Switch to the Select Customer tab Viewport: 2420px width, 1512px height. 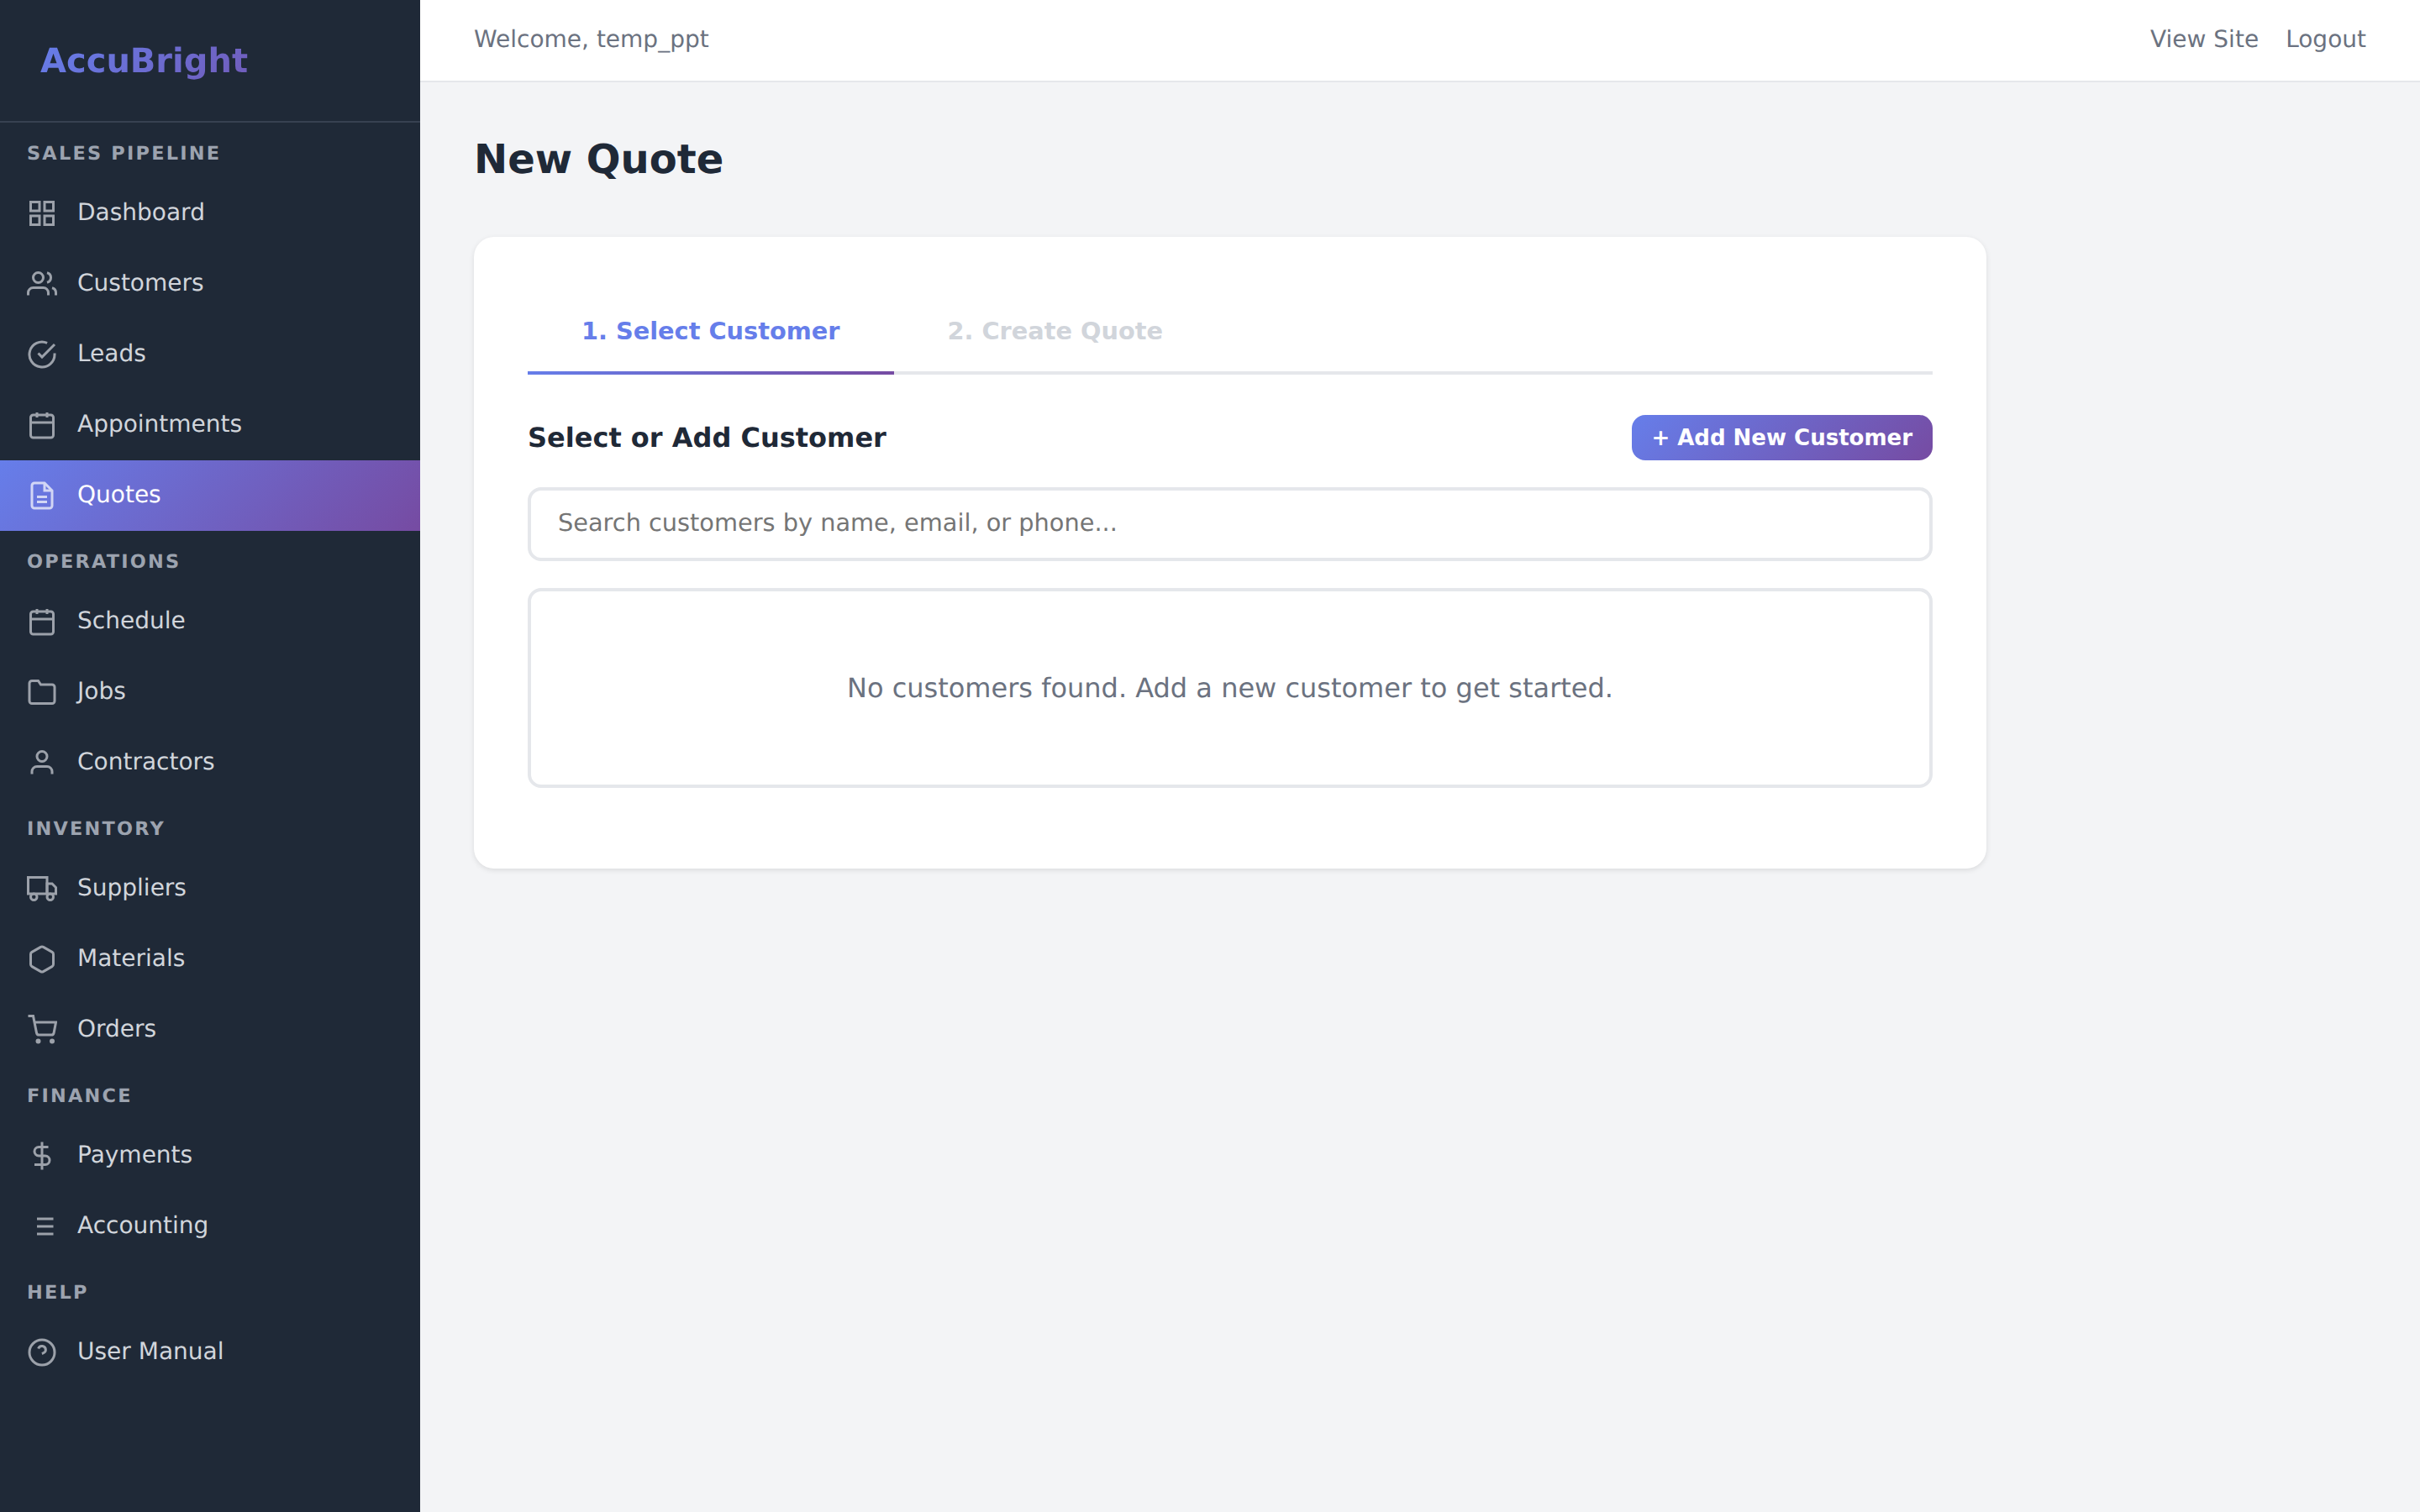pos(710,331)
